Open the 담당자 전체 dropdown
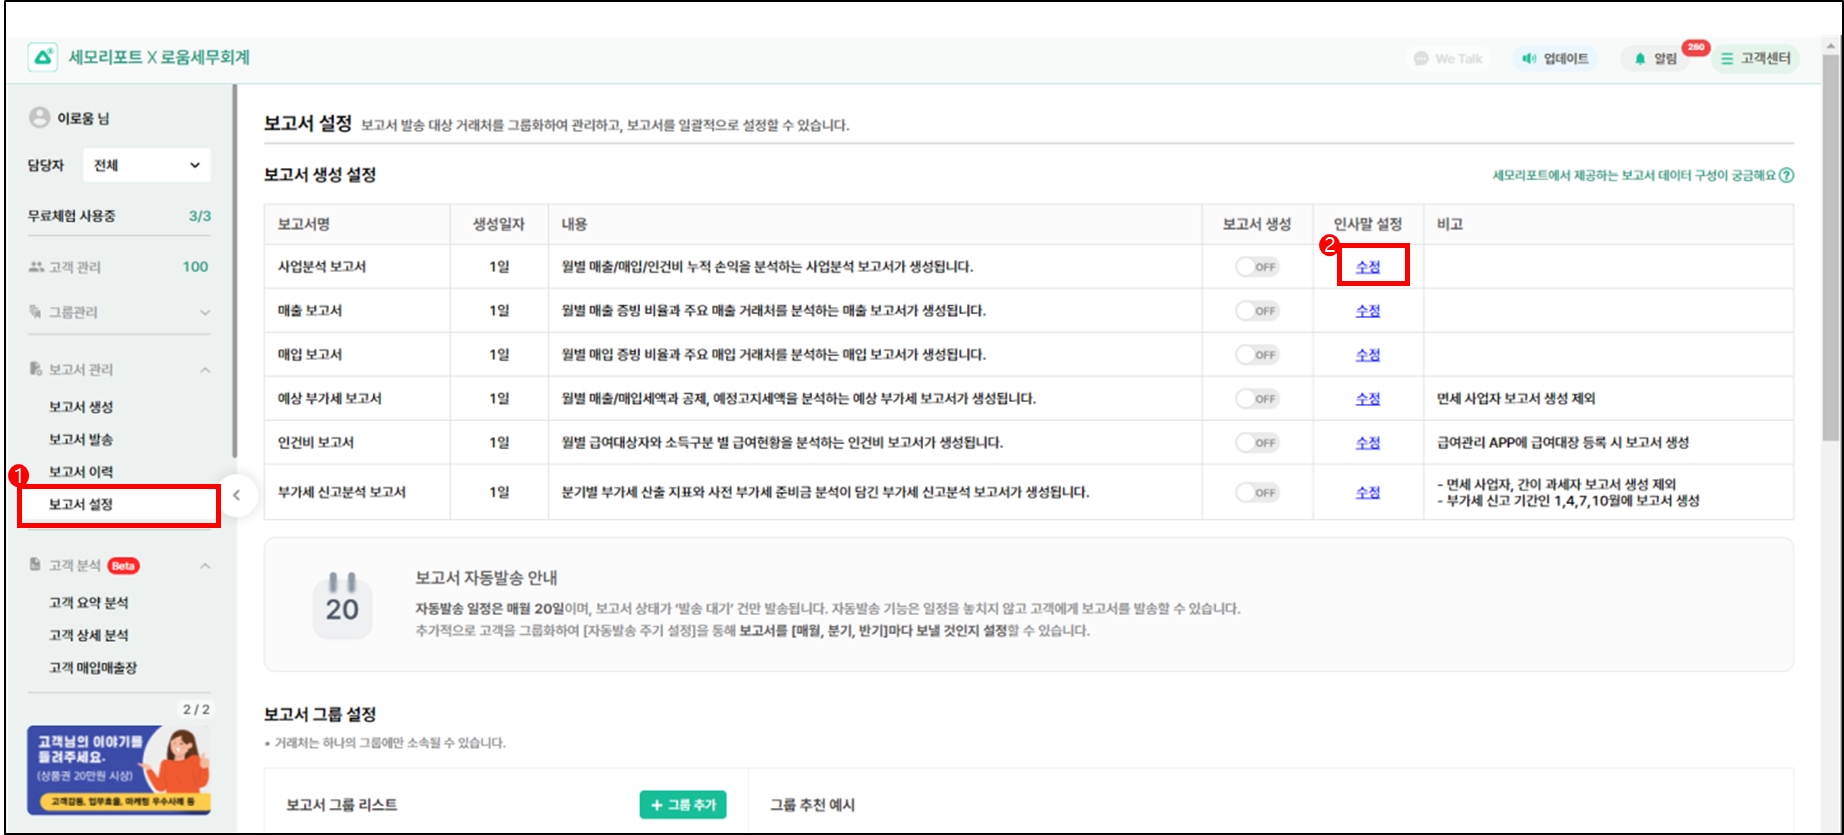Screen dimensions: 1844x835 [x=146, y=165]
